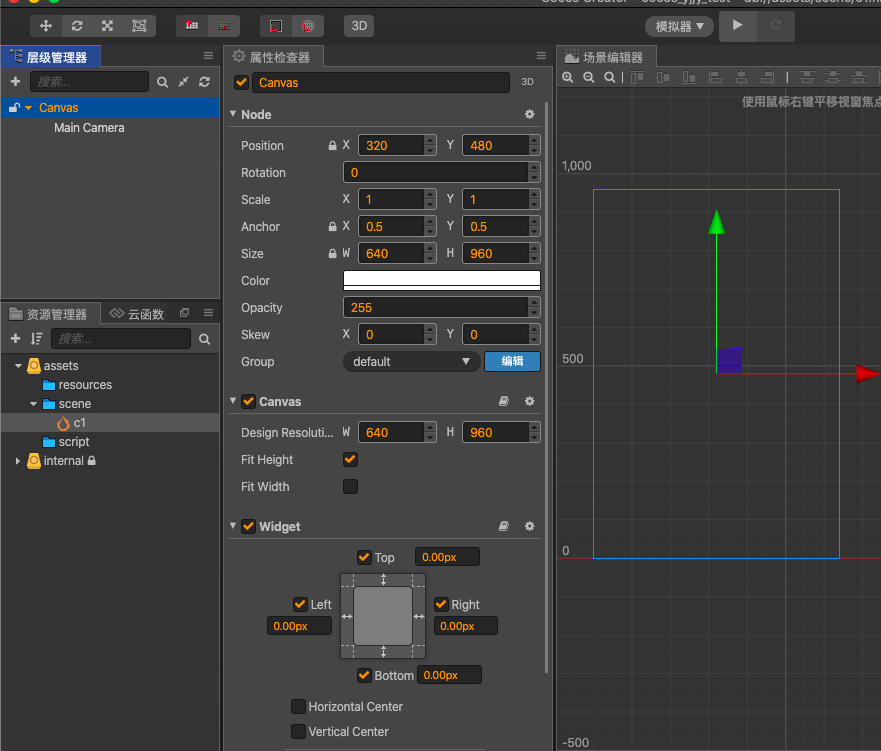Image resolution: width=881 pixels, height=751 pixels.
Task: Open Widget component help documentation icon
Action: [504, 526]
